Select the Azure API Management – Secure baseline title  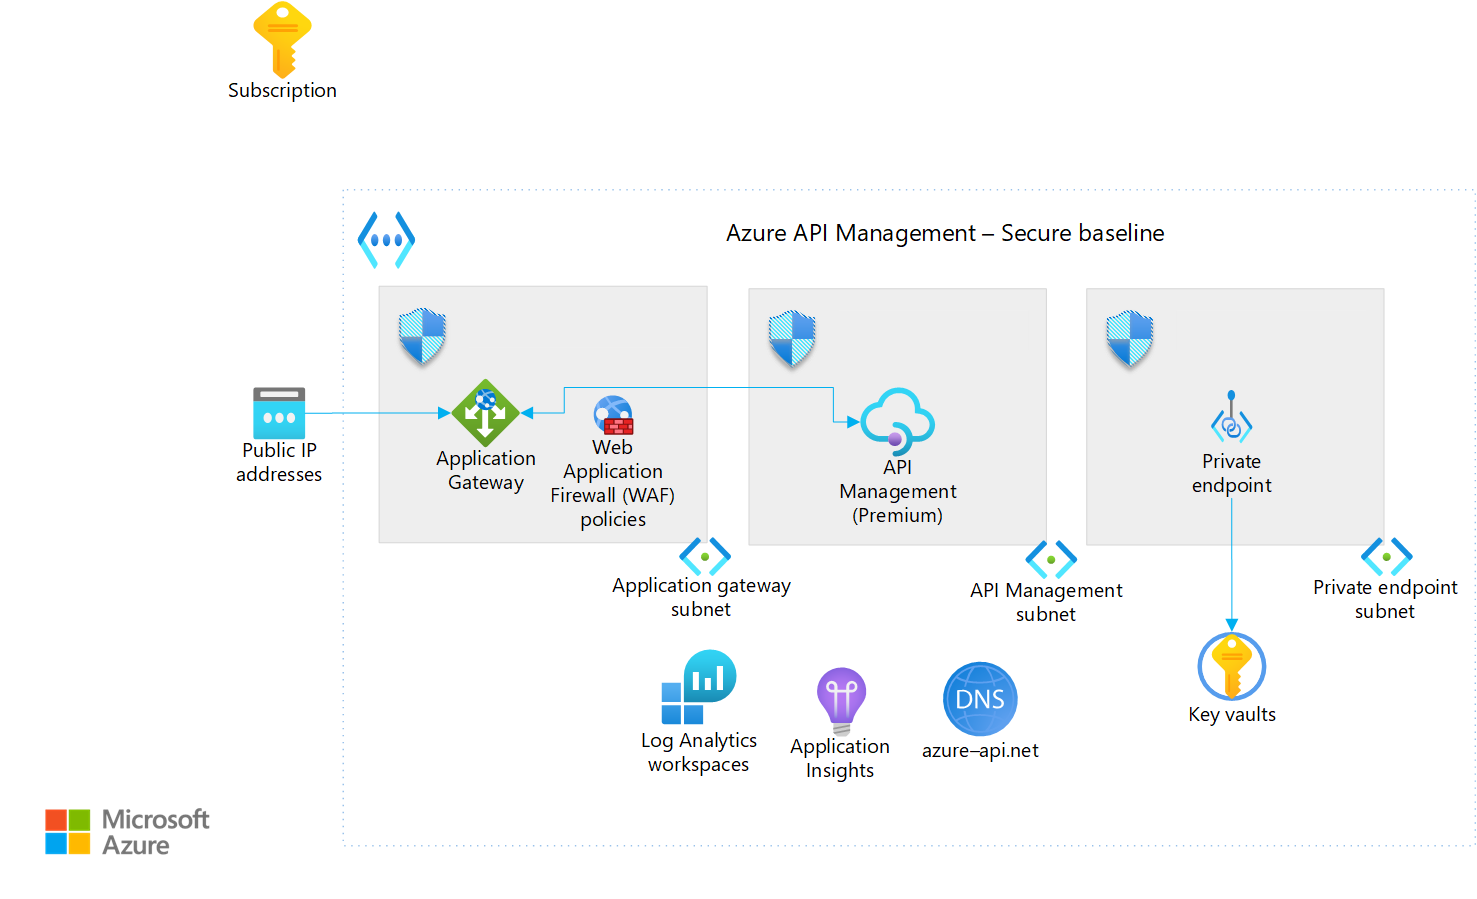tap(944, 233)
